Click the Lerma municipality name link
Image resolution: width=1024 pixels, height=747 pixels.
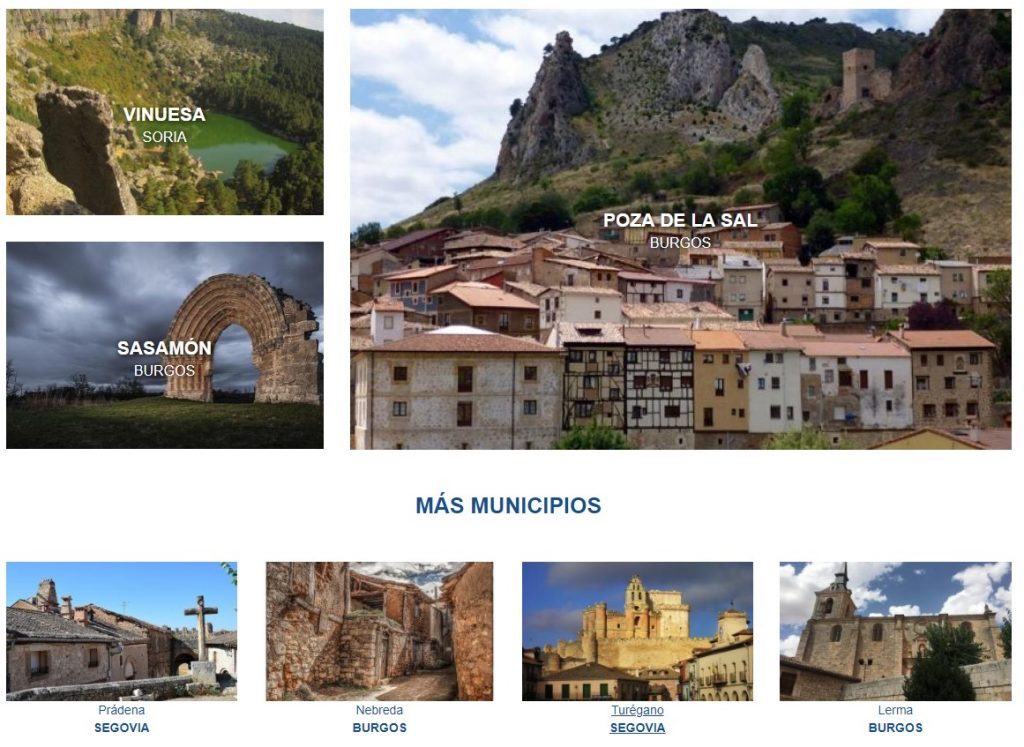coord(895,710)
